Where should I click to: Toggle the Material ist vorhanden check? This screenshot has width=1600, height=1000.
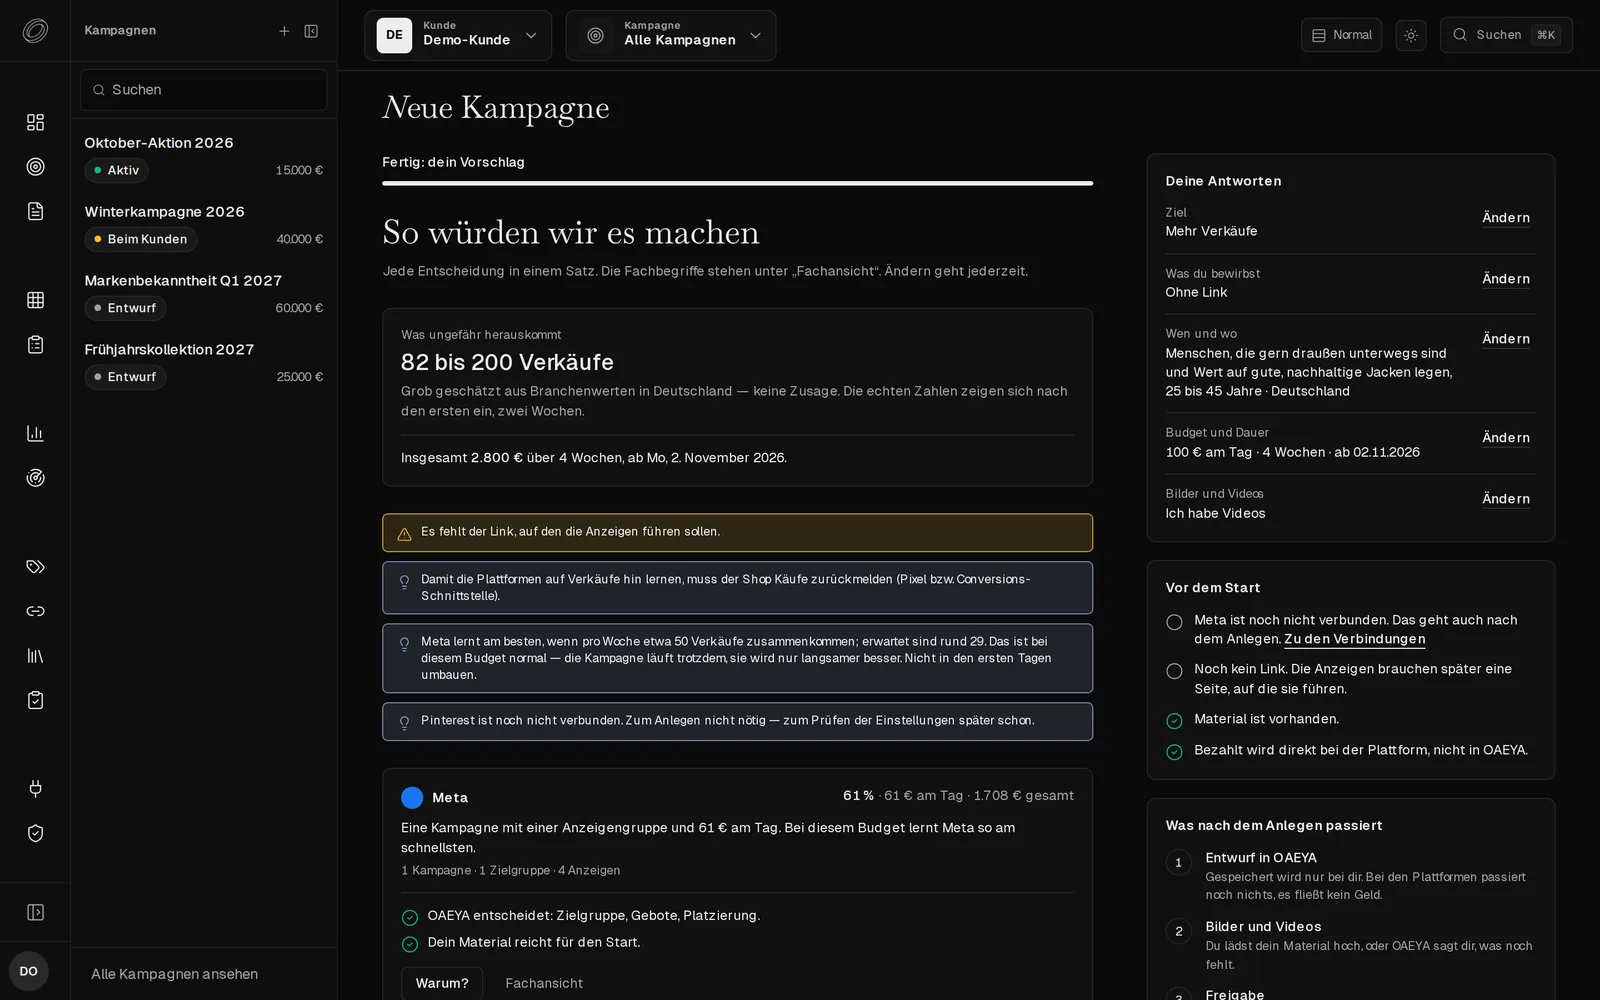1174,721
